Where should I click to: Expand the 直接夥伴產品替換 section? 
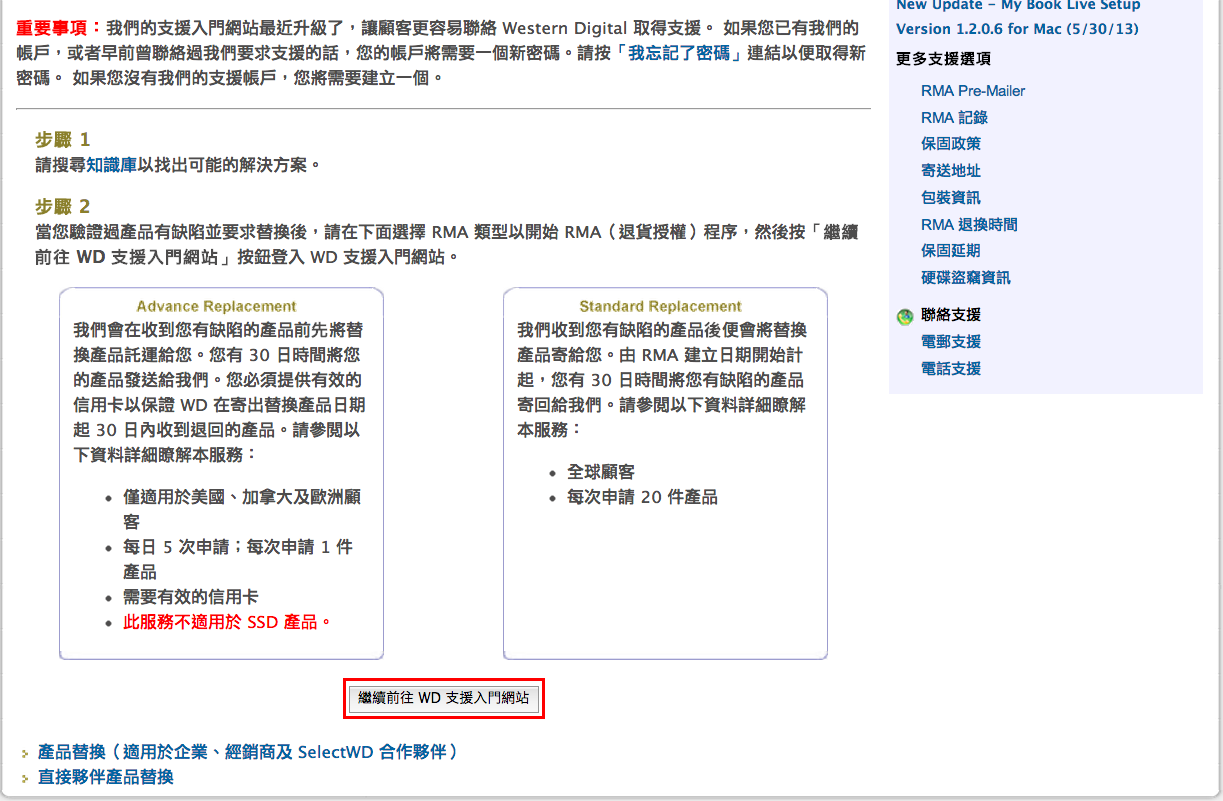[x=106, y=777]
